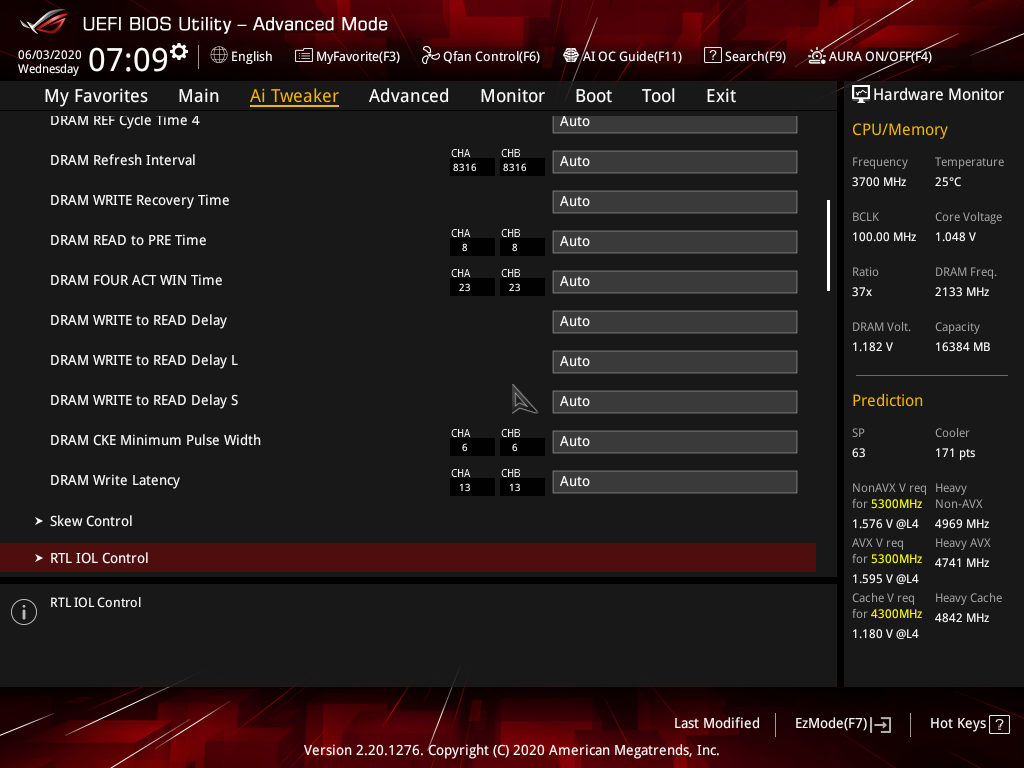Click the Hardware Monitor panel icon

click(861, 94)
